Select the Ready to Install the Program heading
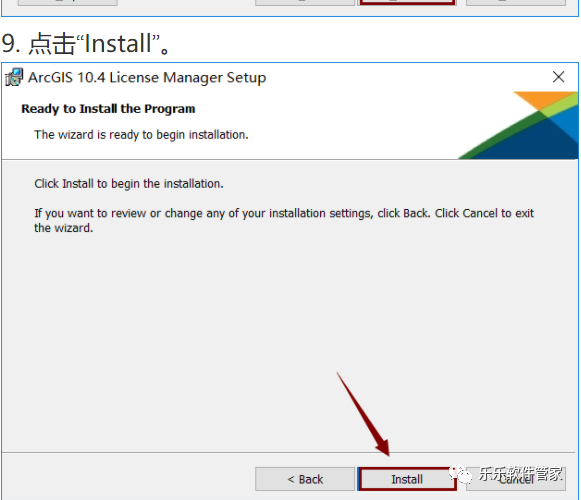The image size is (581, 500). tap(108, 109)
